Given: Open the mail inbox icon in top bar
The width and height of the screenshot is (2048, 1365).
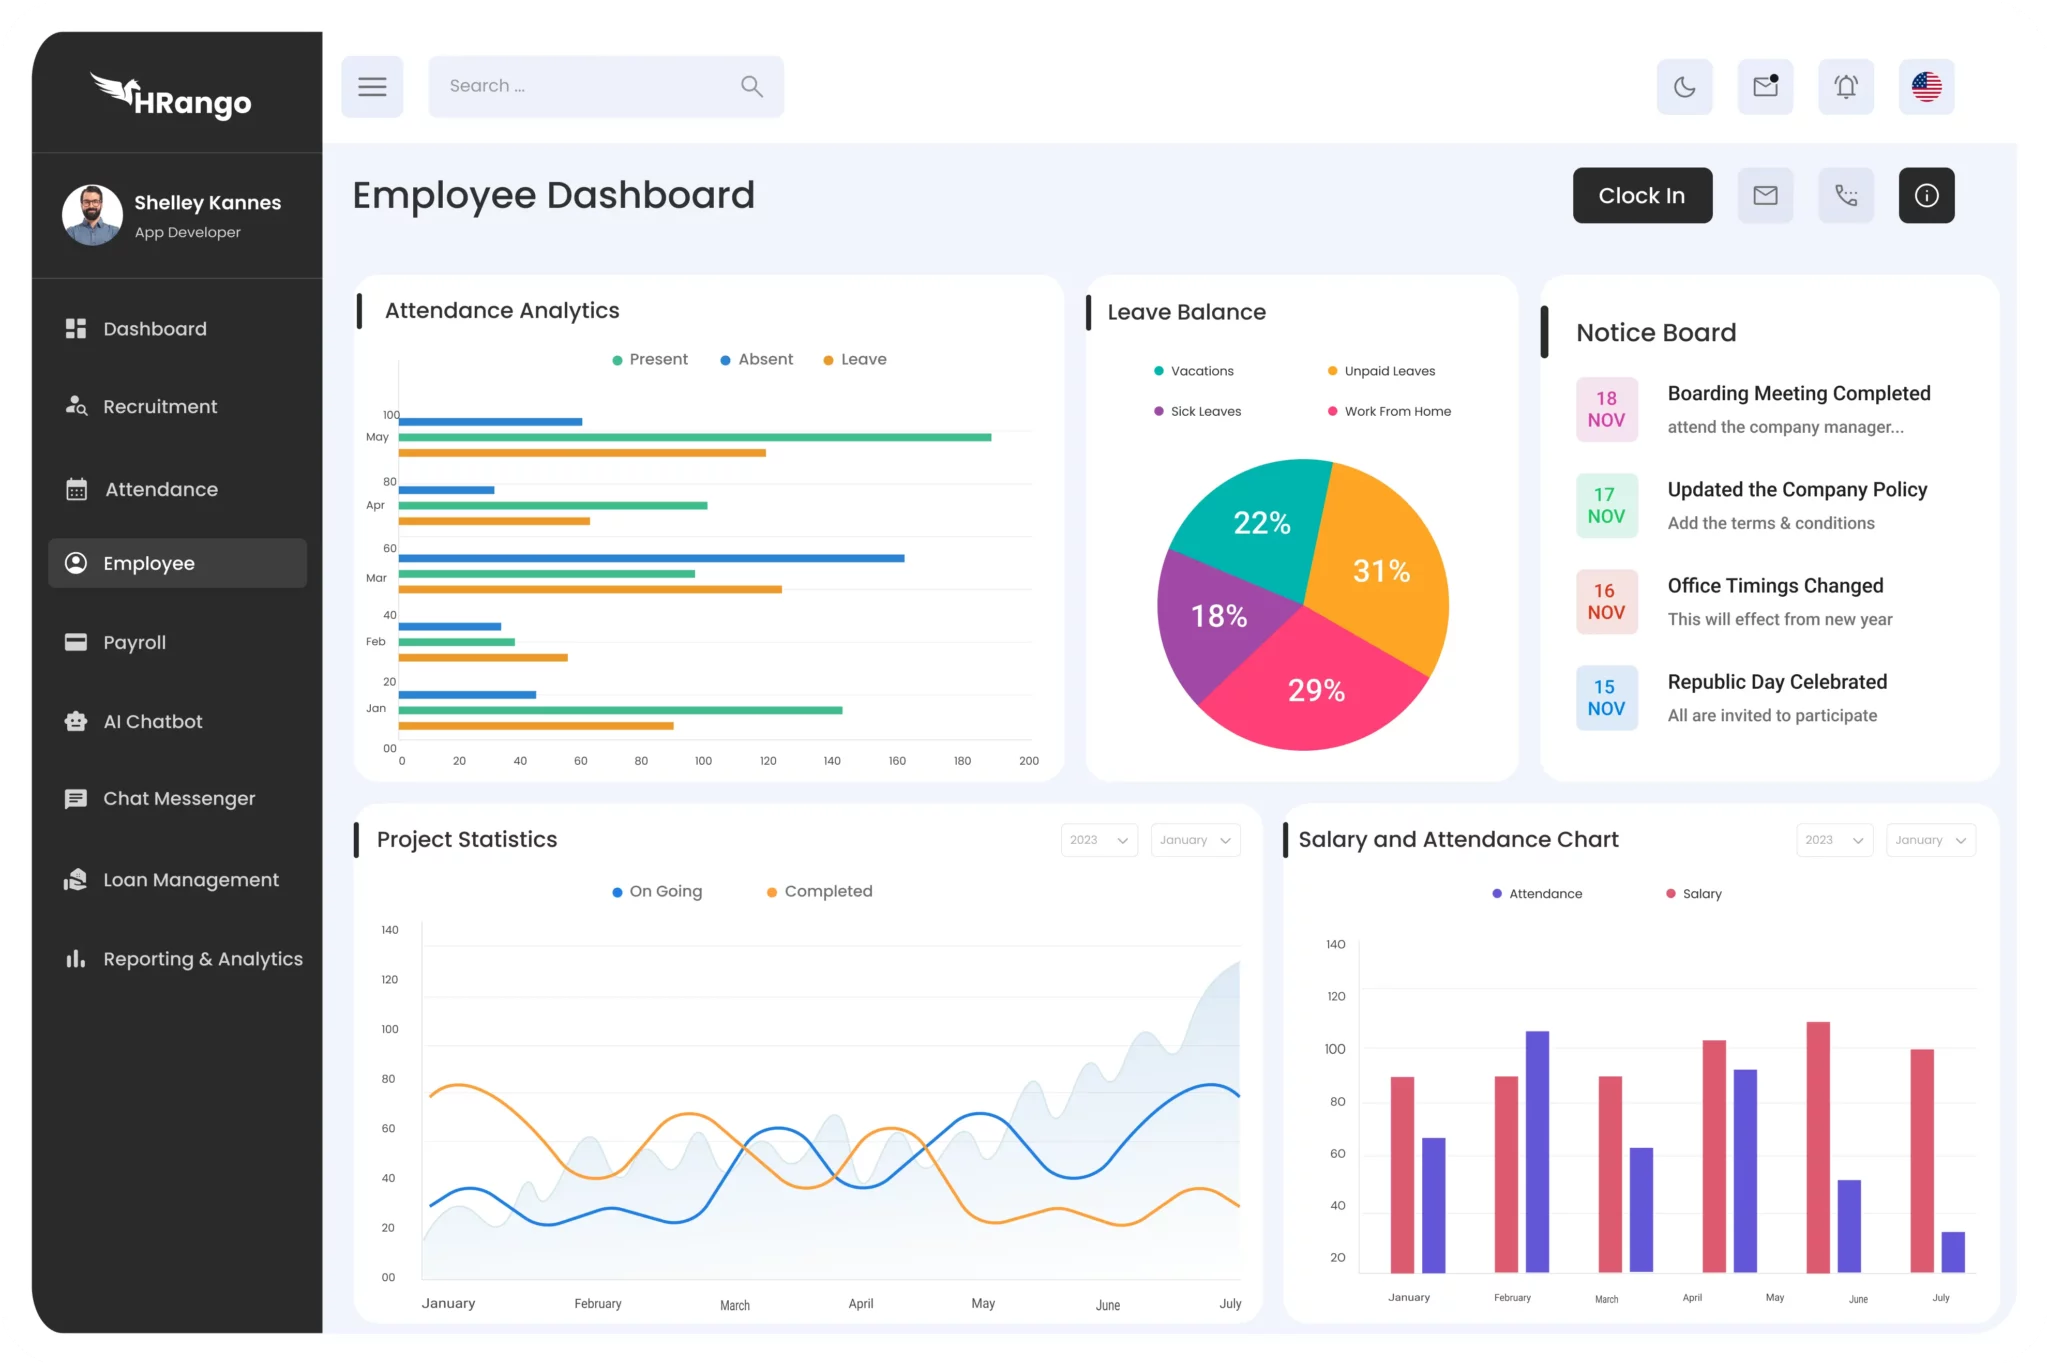Looking at the screenshot, I should 1765,87.
